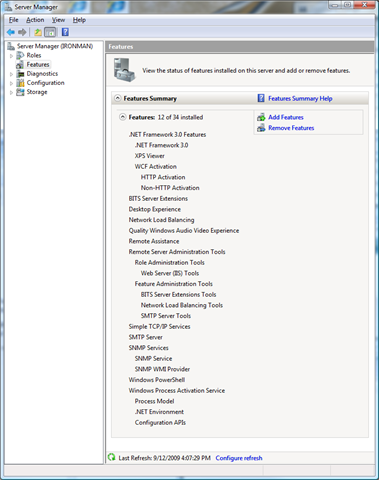Screen dimensions: 379x480
Task: Click the 'Process Model' entry
Action: click(154, 401)
